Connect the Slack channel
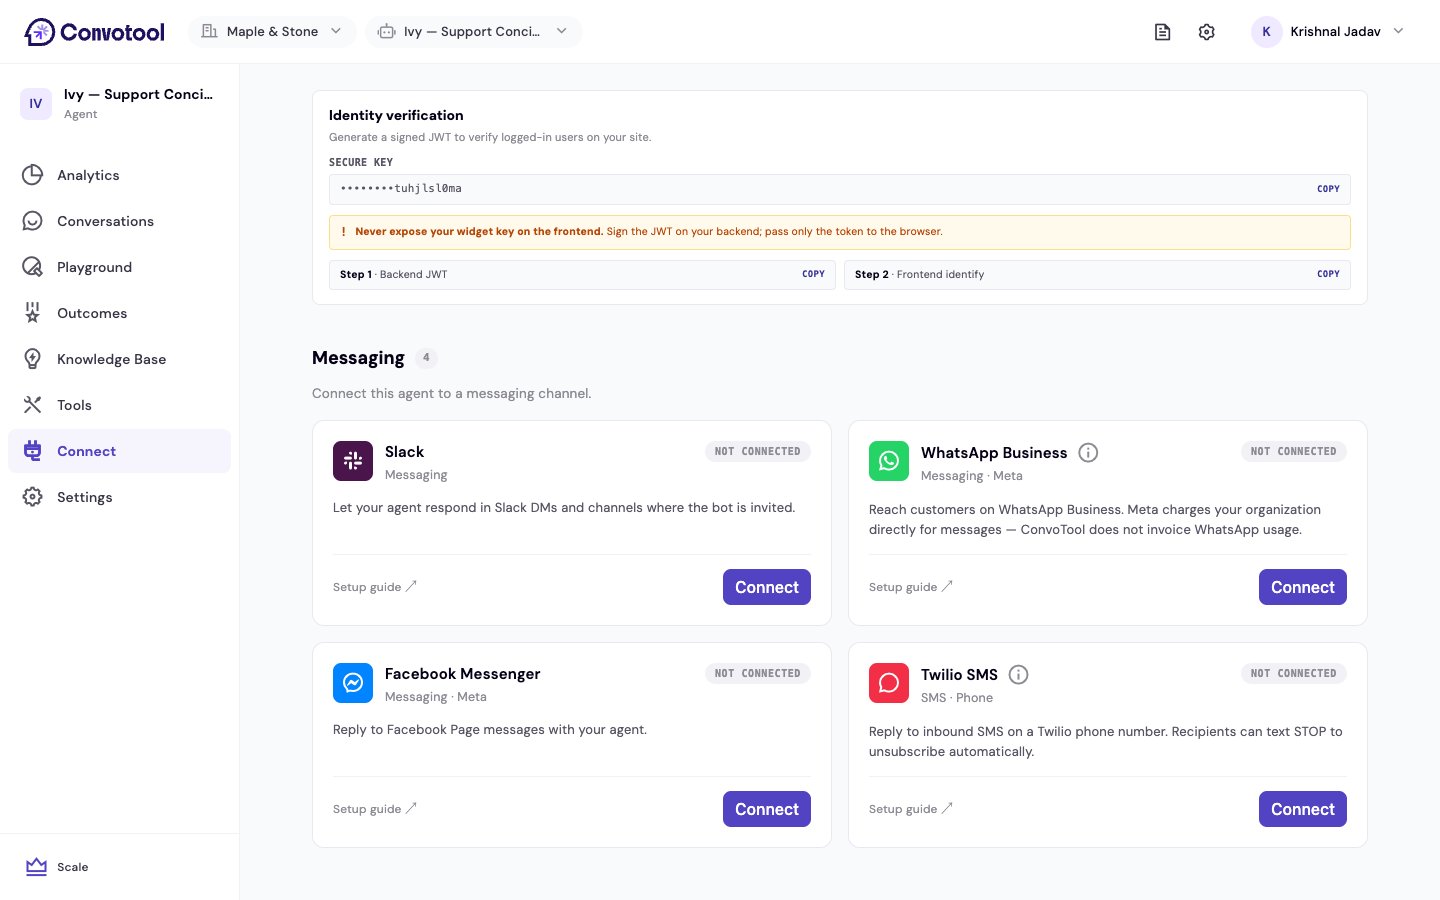 pyautogui.click(x=767, y=587)
